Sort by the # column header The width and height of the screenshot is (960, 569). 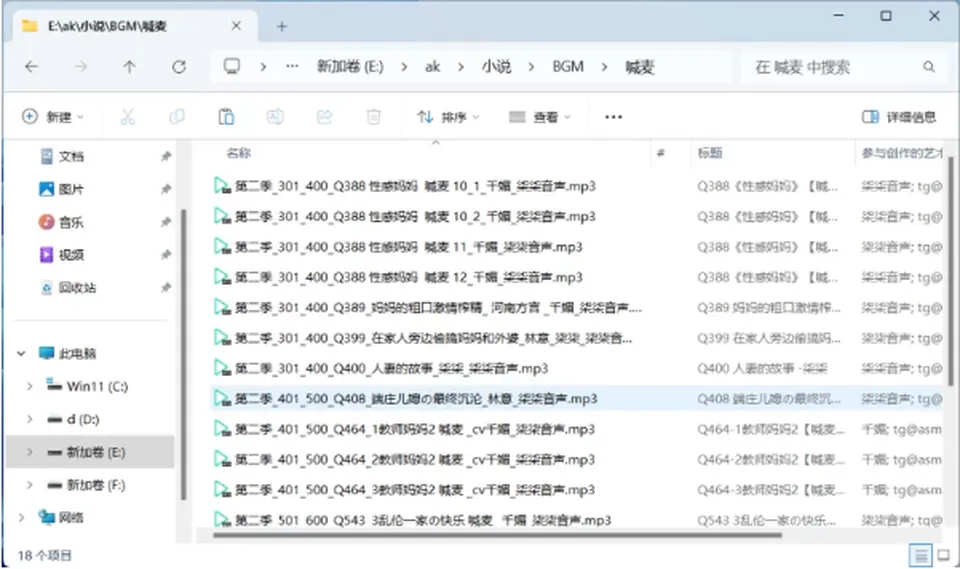coord(660,153)
